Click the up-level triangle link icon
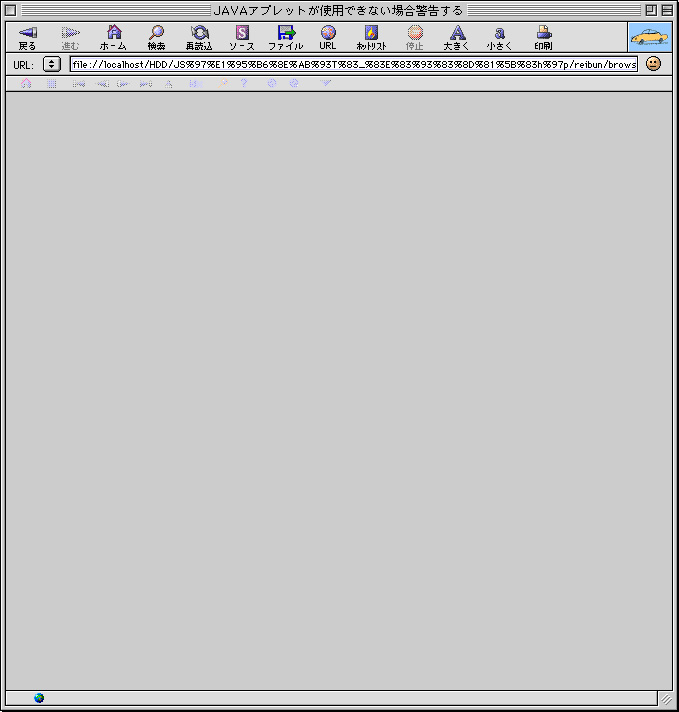679x712 pixels. coord(169,84)
